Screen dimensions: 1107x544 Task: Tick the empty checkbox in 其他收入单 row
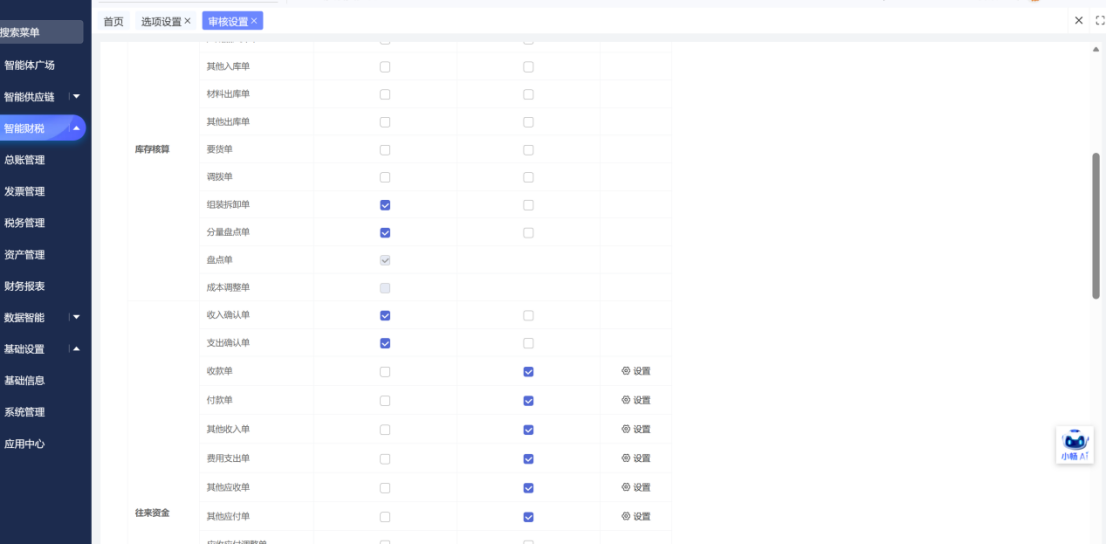(x=385, y=430)
